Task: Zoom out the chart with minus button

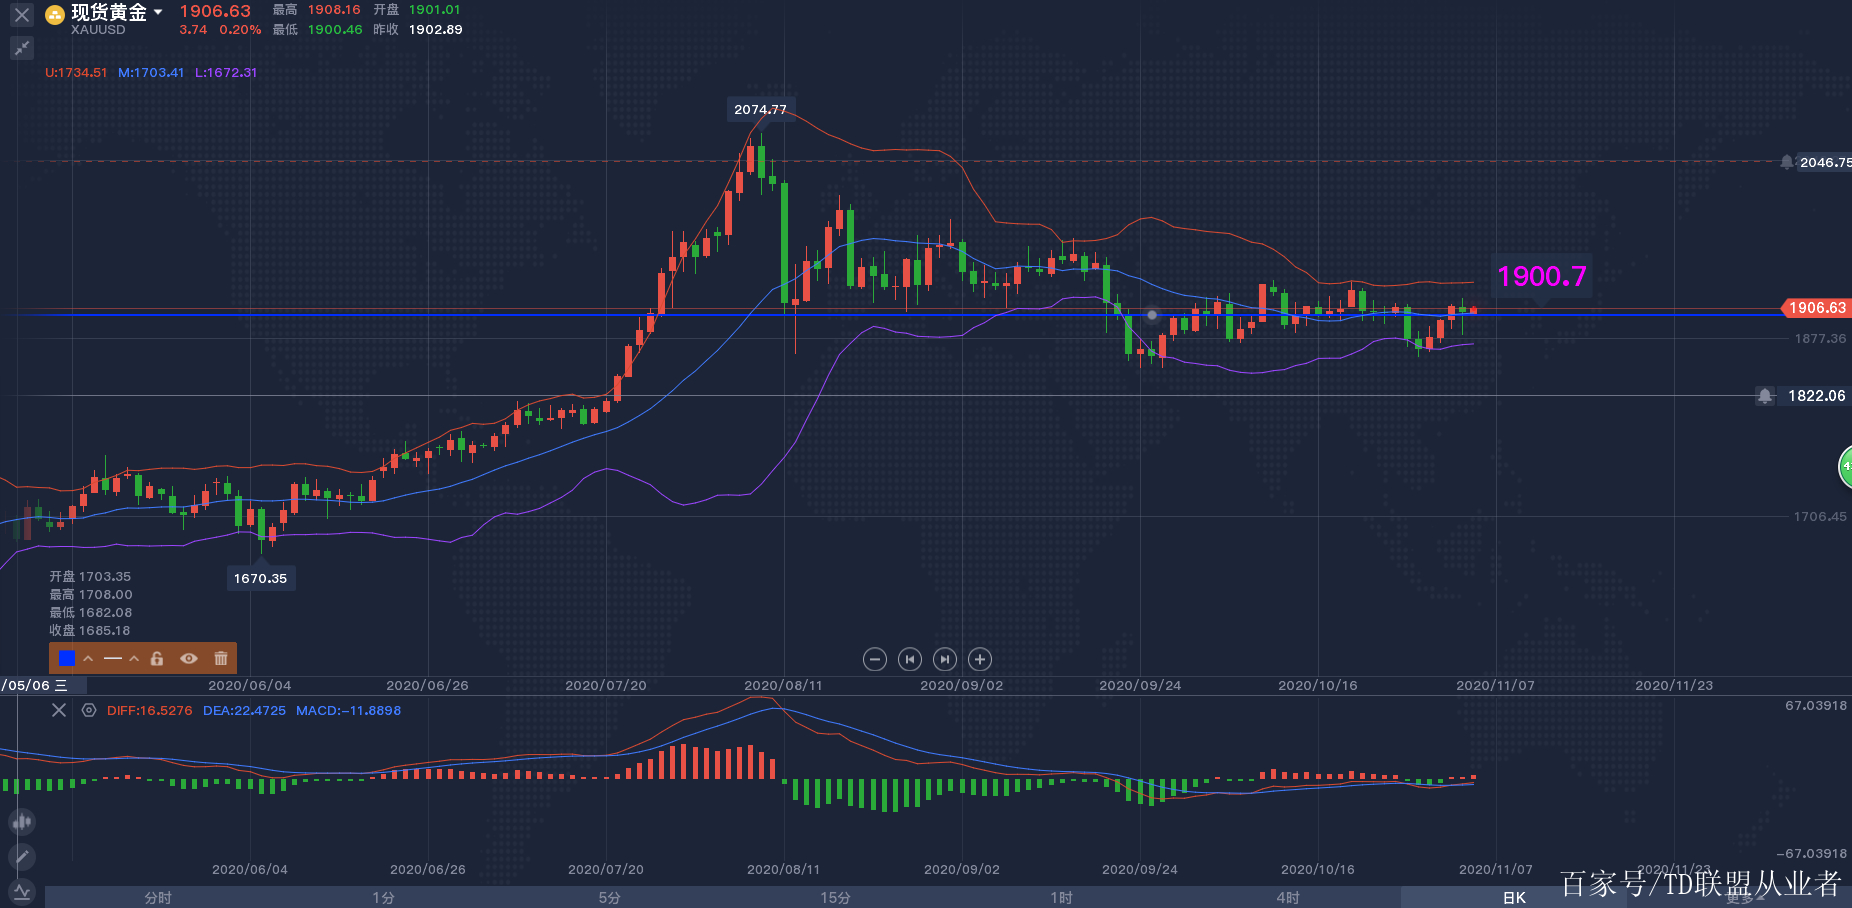Action: coord(875,659)
